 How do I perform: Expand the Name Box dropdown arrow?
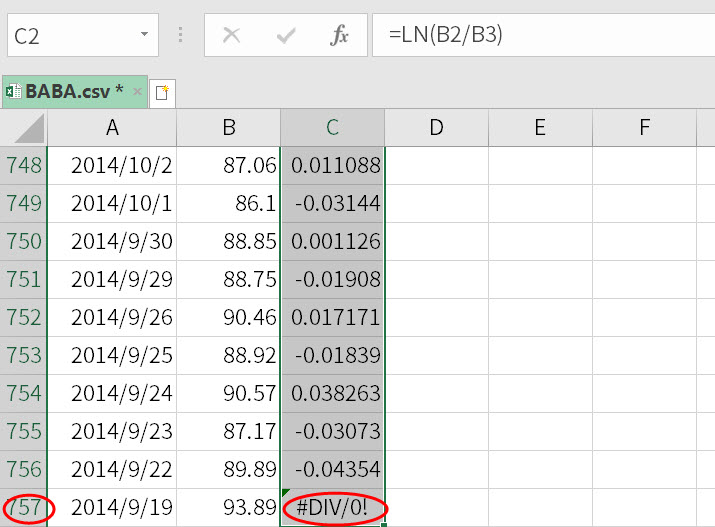point(144,34)
